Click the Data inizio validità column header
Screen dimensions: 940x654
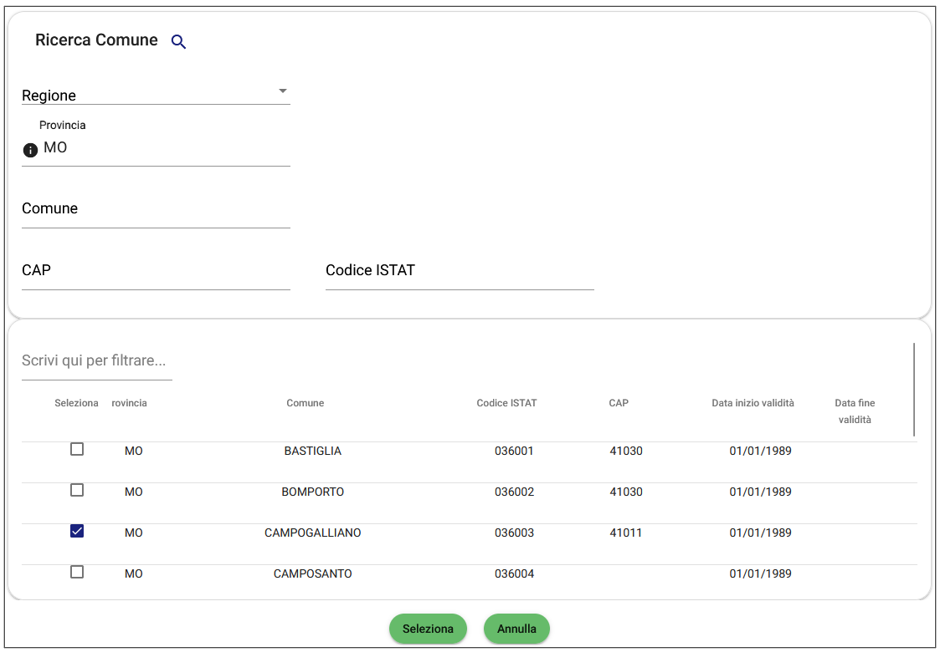pos(752,403)
